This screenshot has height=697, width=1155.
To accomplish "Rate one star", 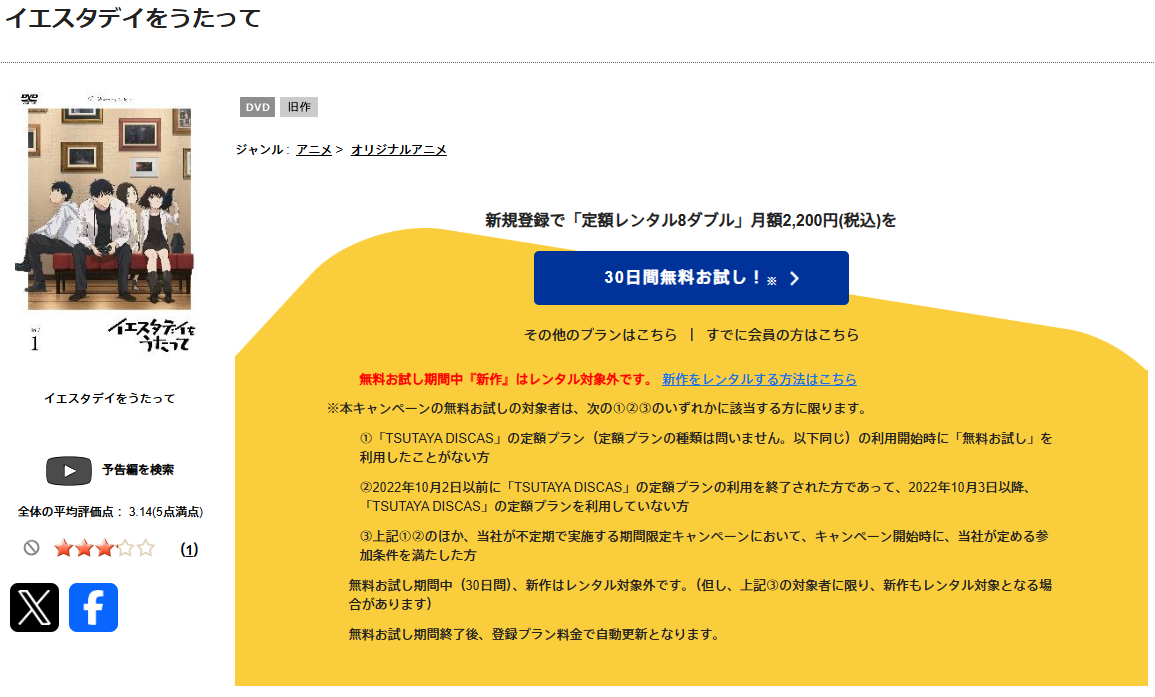I will [x=64, y=548].
